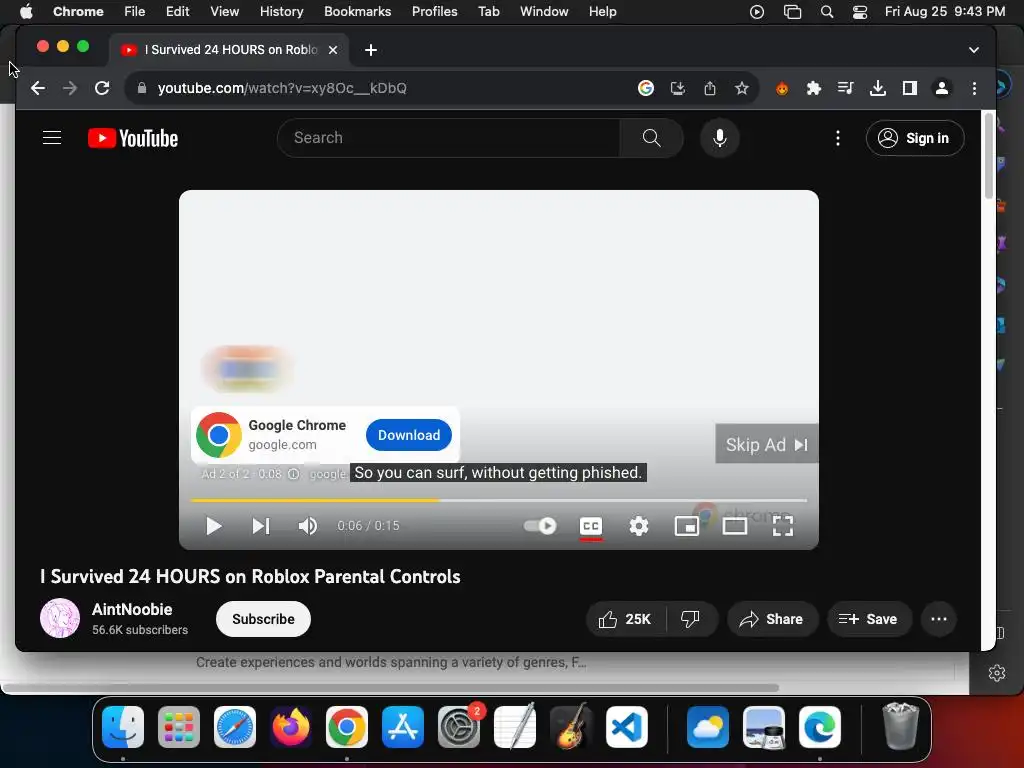View site information lock icon
1024x768 pixels.
tap(141, 88)
